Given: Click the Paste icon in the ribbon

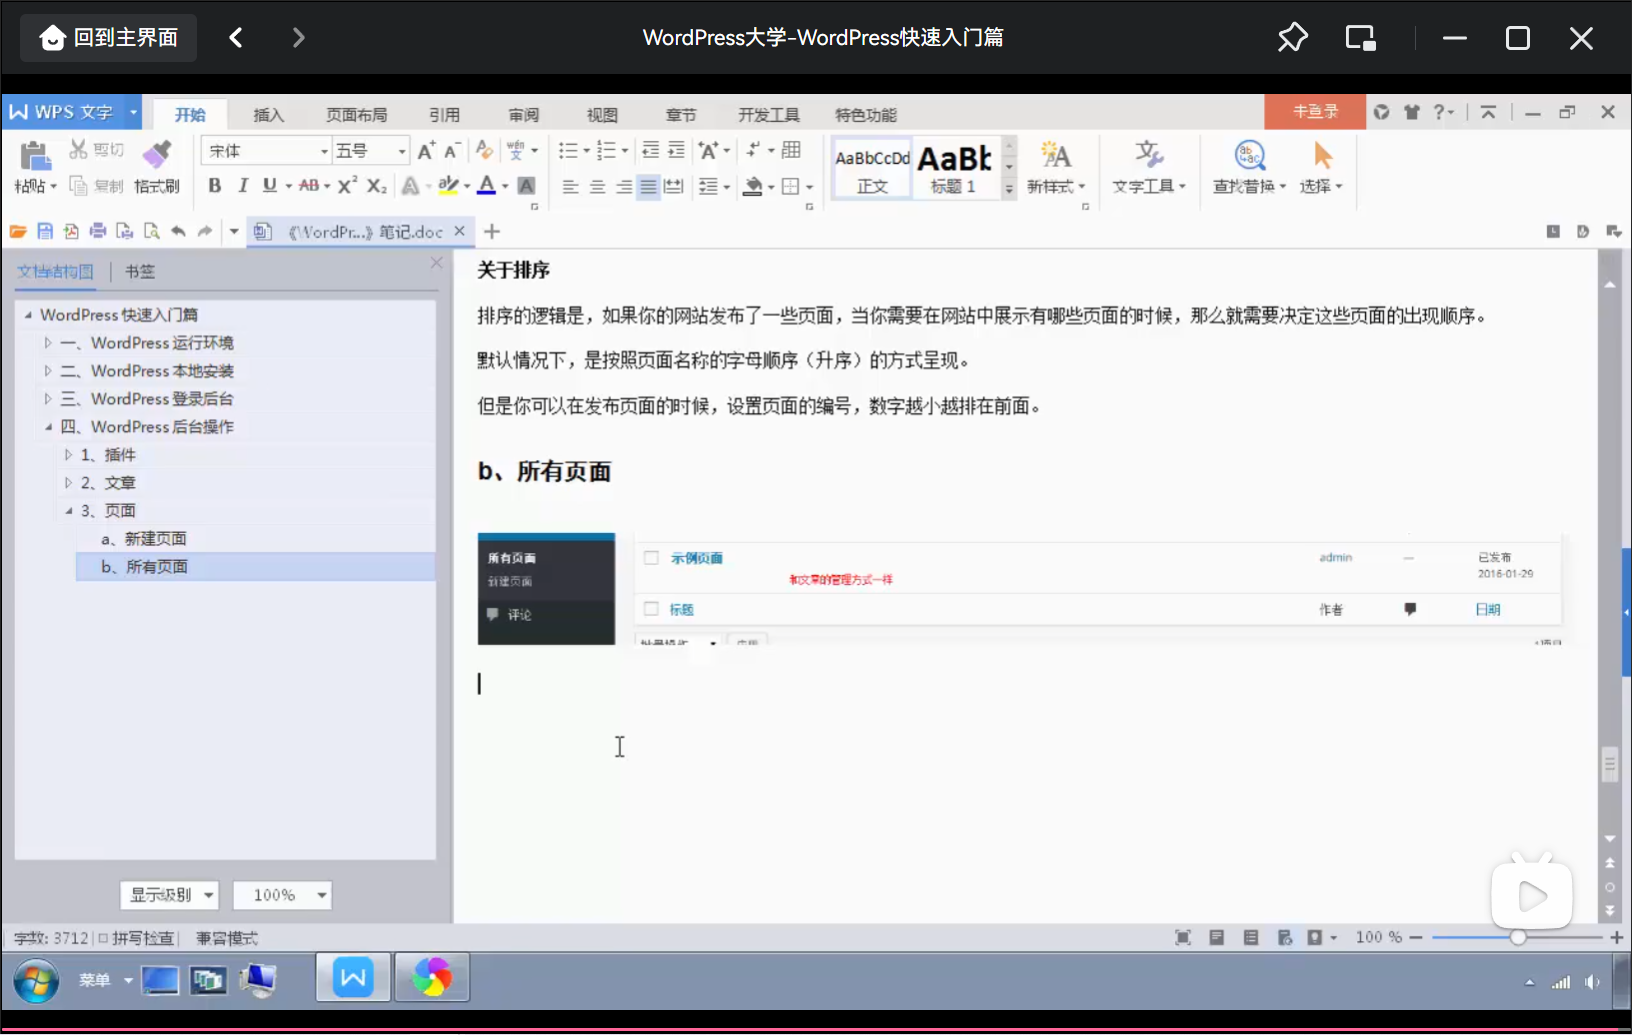Looking at the screenshot, I should tap(35, 156).
